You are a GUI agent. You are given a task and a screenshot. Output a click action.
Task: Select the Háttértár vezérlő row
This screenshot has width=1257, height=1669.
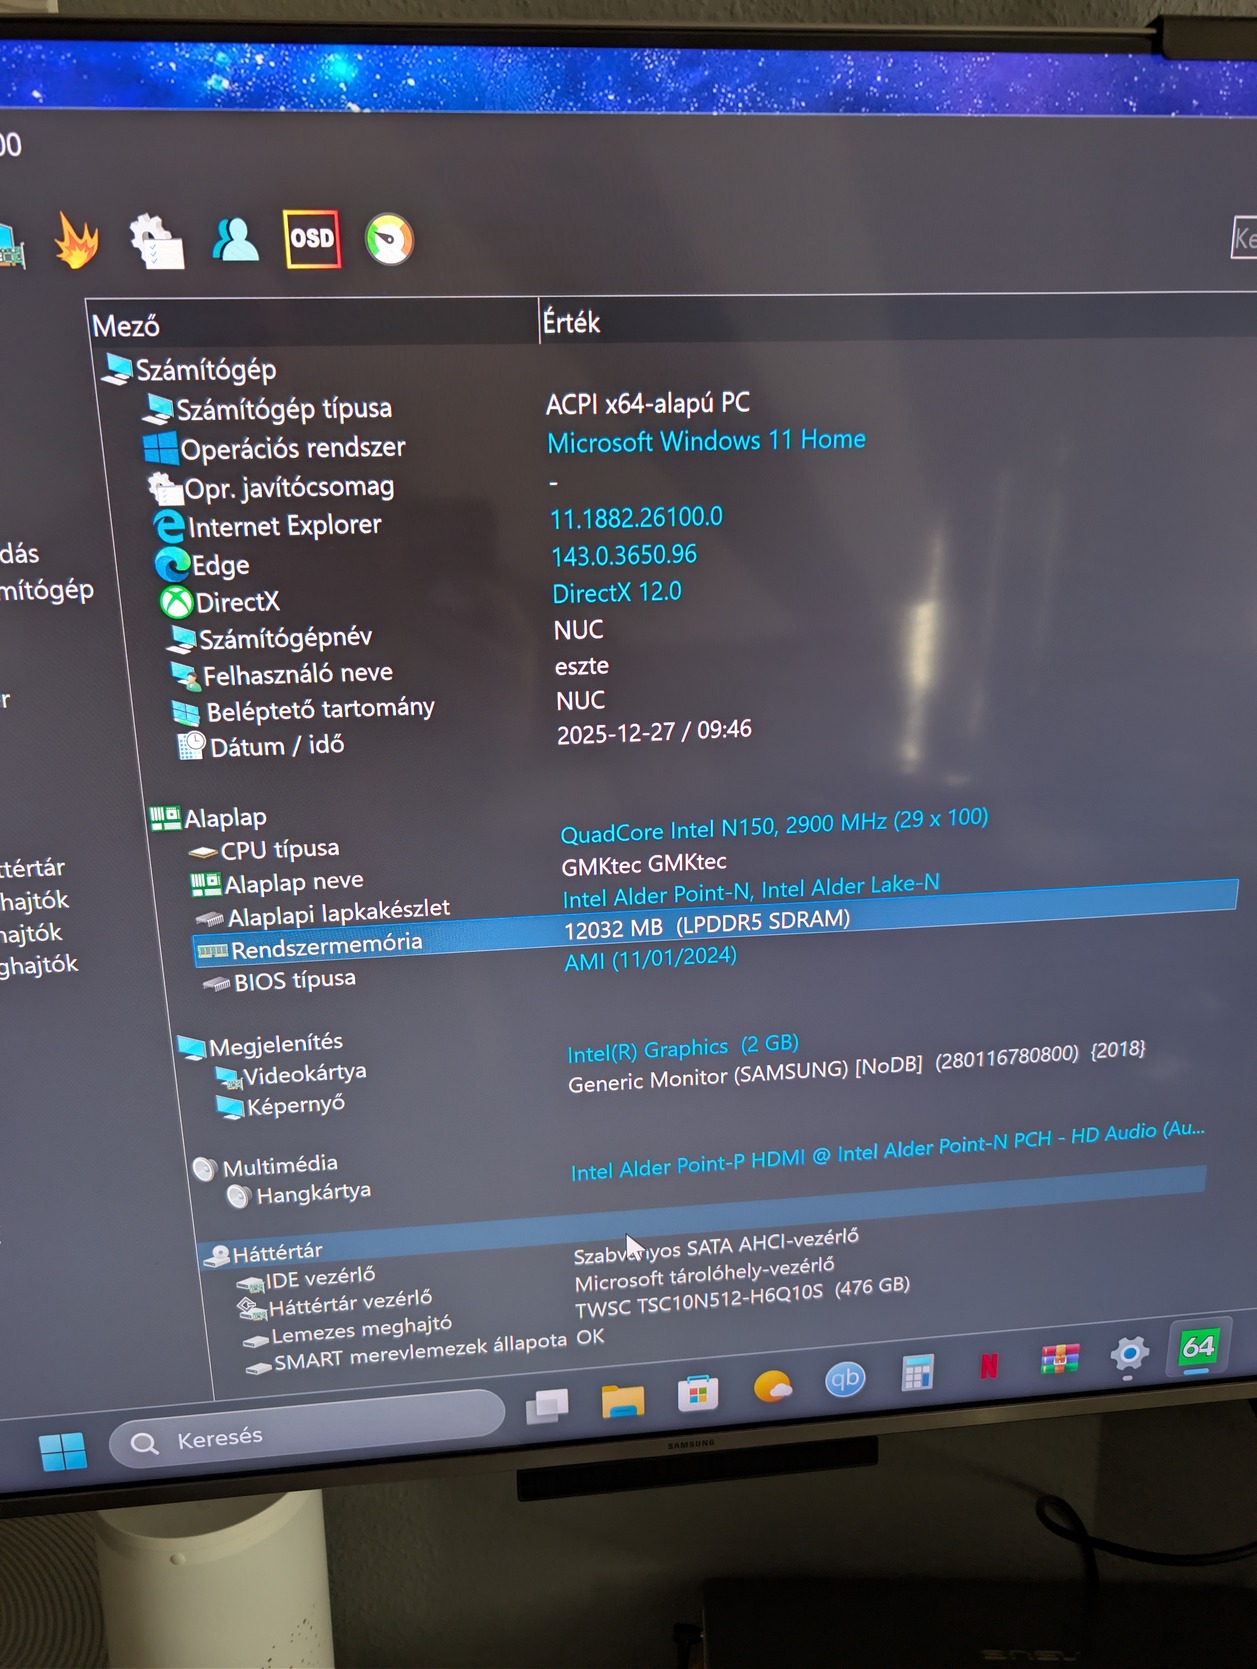(x=335, y=1304)
